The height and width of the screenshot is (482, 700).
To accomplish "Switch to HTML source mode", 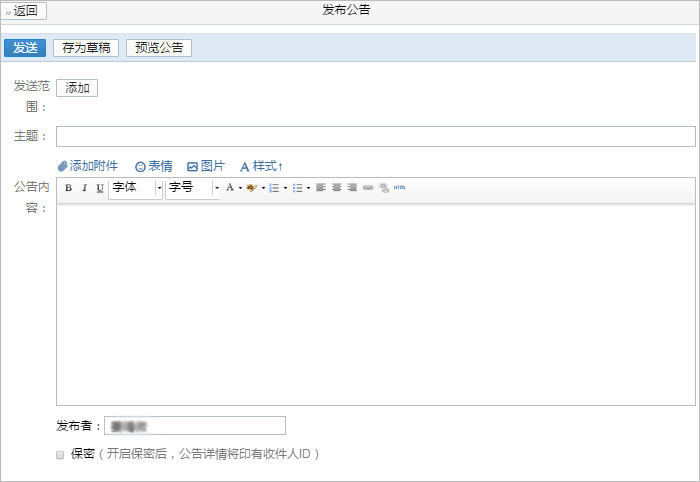I will click(x=399, y=187).
